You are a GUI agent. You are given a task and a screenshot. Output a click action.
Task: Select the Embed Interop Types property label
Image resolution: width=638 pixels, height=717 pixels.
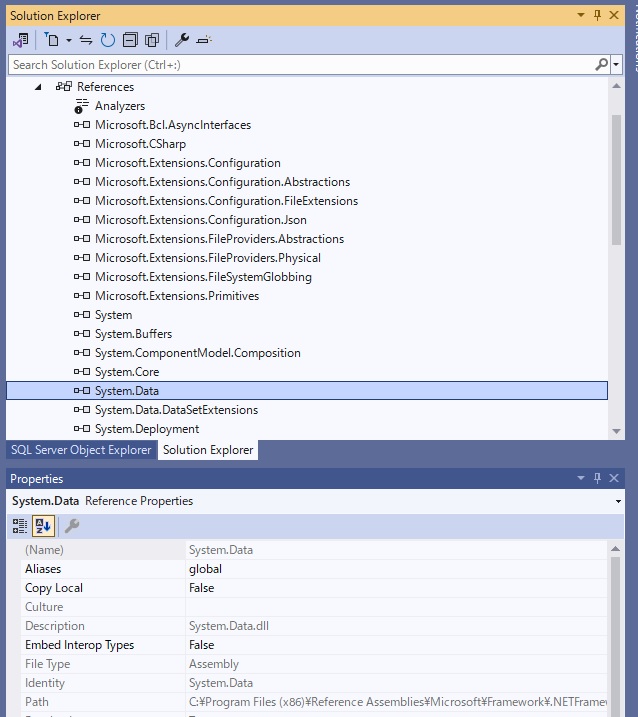[x=80, y=645]
